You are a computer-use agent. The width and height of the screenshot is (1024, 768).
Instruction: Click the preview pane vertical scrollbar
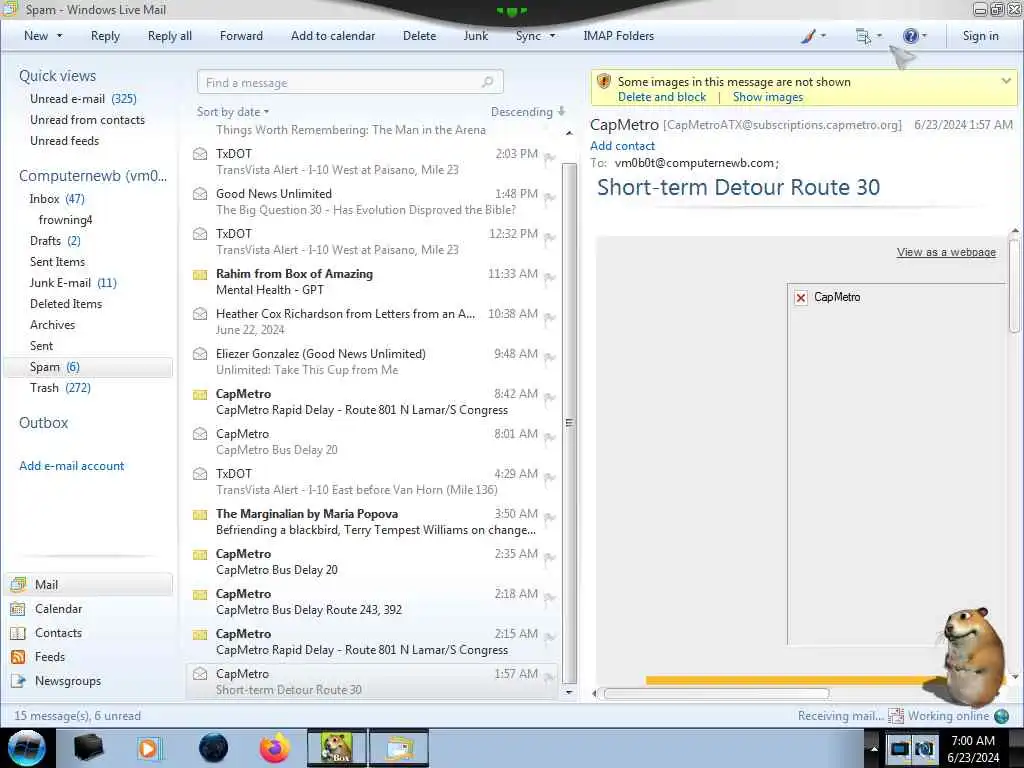point(1014,286)
